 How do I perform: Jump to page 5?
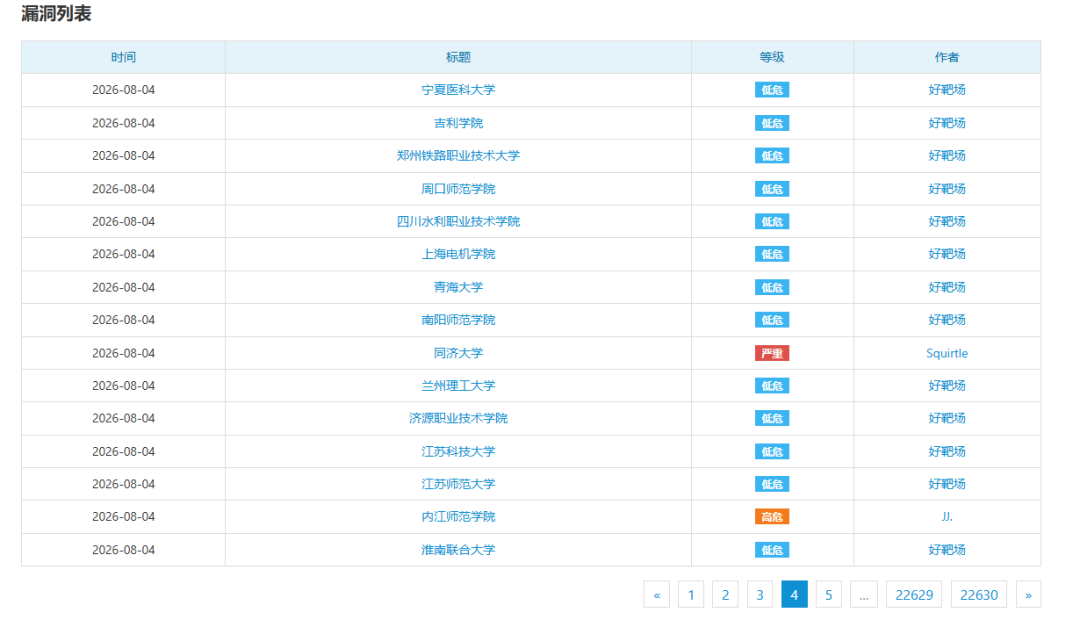pos(829,595)
